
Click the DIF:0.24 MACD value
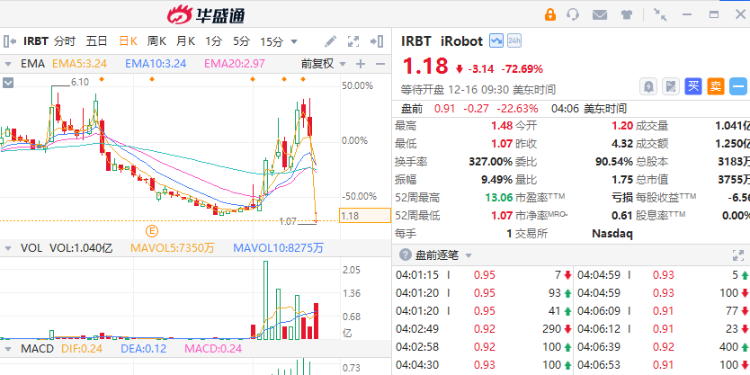point(82,349)
